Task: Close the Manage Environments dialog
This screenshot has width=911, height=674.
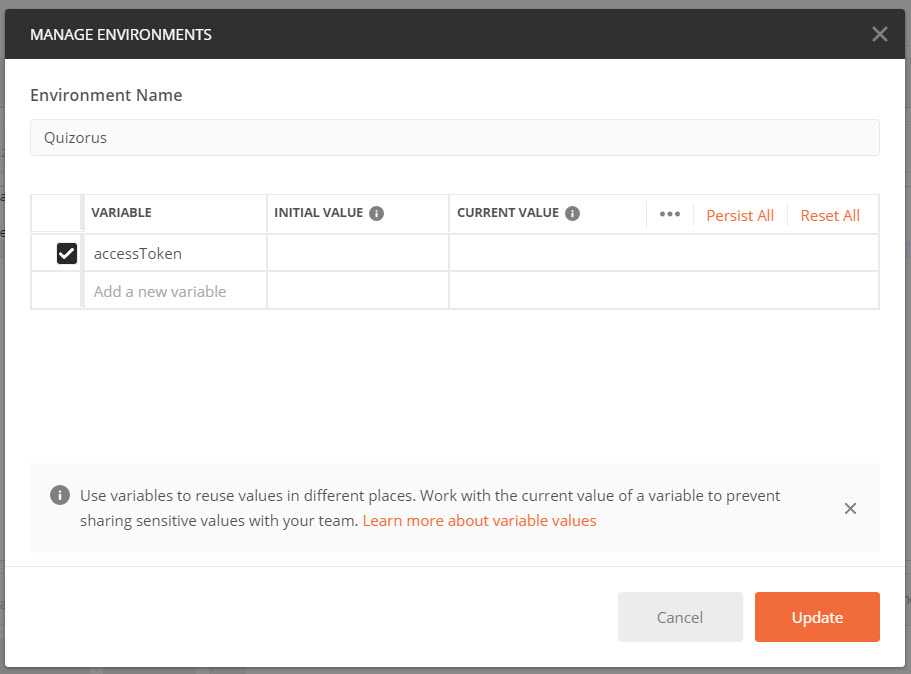Action: point(879,34)
